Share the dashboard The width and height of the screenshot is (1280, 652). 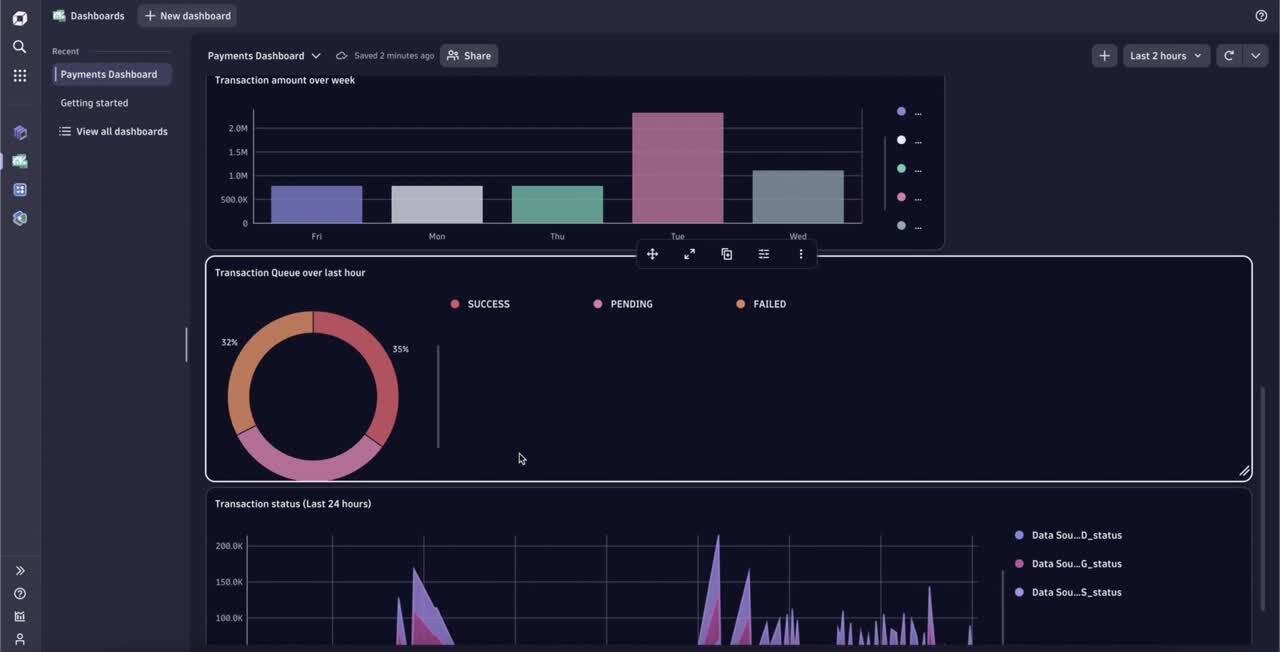469,56
